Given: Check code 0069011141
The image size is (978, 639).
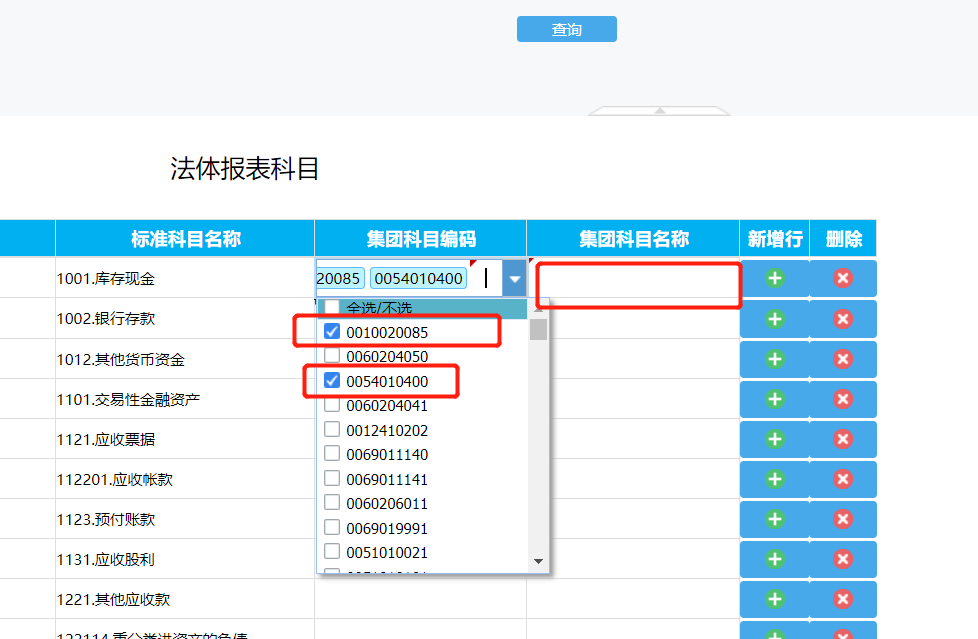Looking at the screenshot, I should tap(332, 479).
